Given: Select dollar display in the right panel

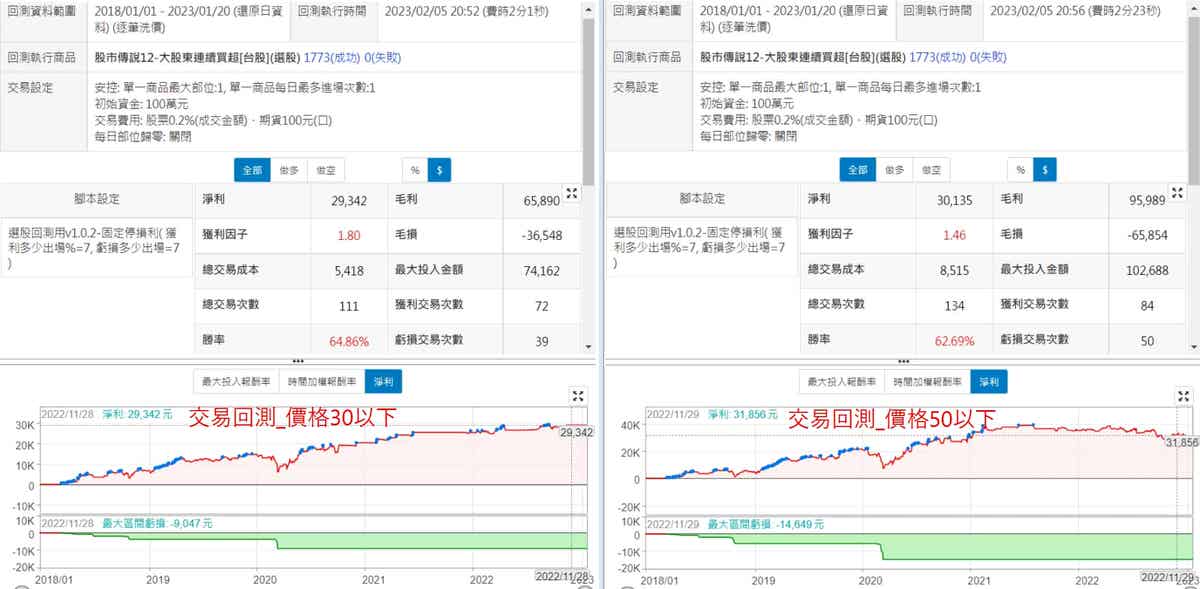Looking at the screenshot, I should [1046, 170].
